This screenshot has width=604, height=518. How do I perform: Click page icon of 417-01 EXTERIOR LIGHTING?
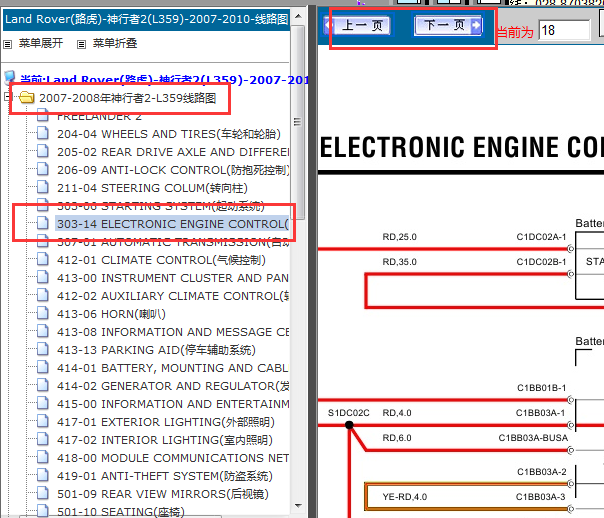coord(43,421)
